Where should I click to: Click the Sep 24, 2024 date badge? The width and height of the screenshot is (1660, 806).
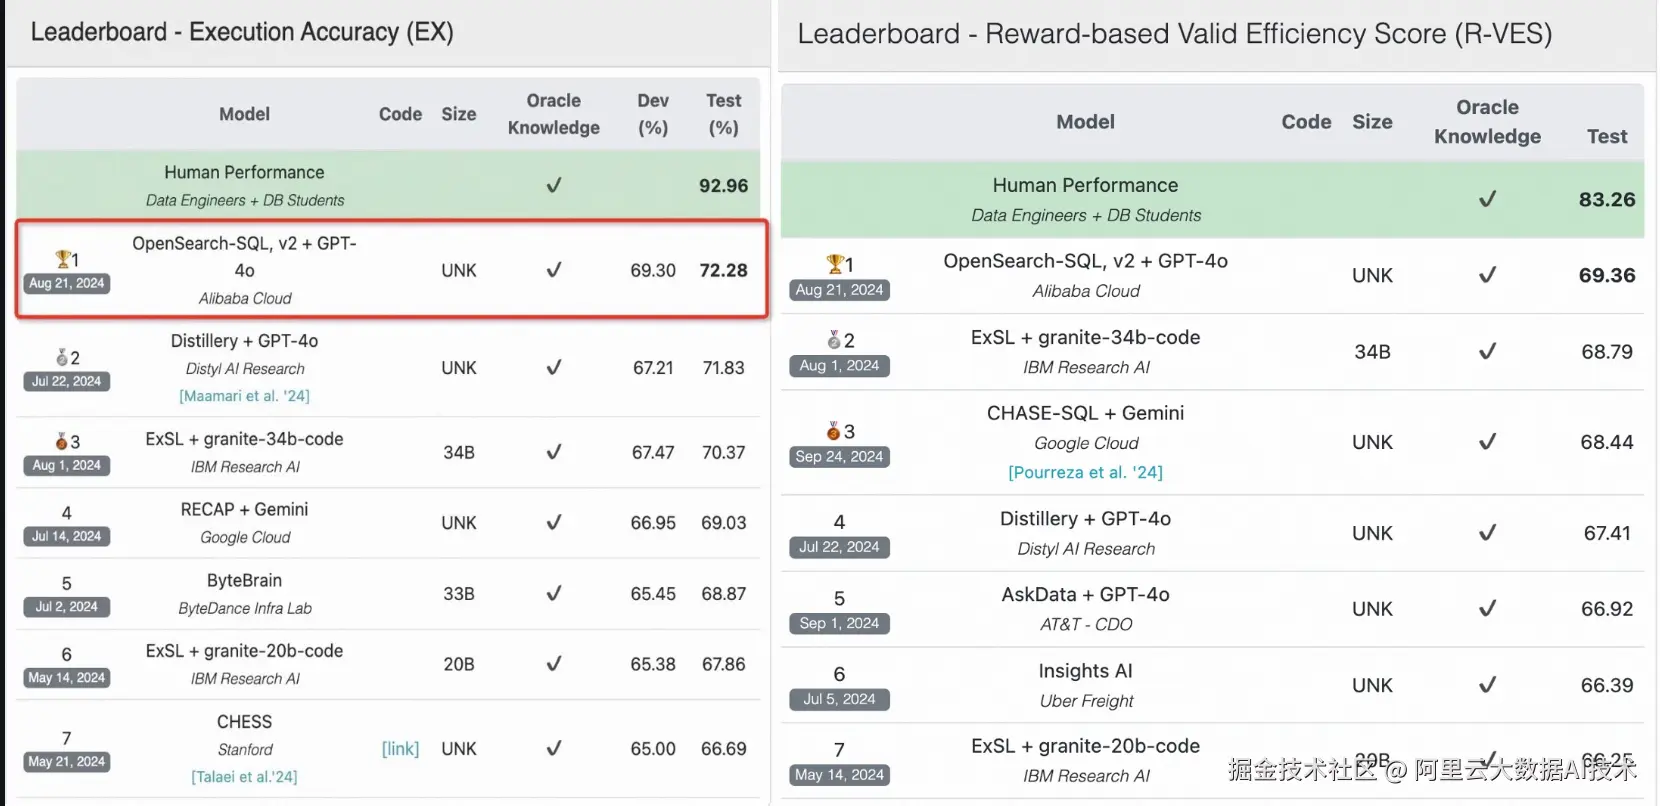(839, 457)
